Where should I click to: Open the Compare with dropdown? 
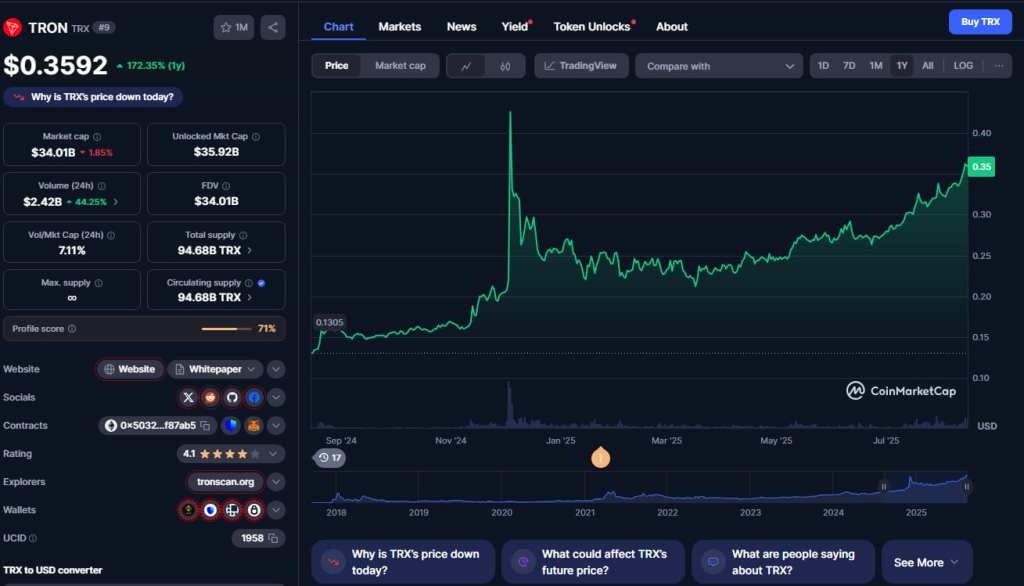click(x=719, y=66)
